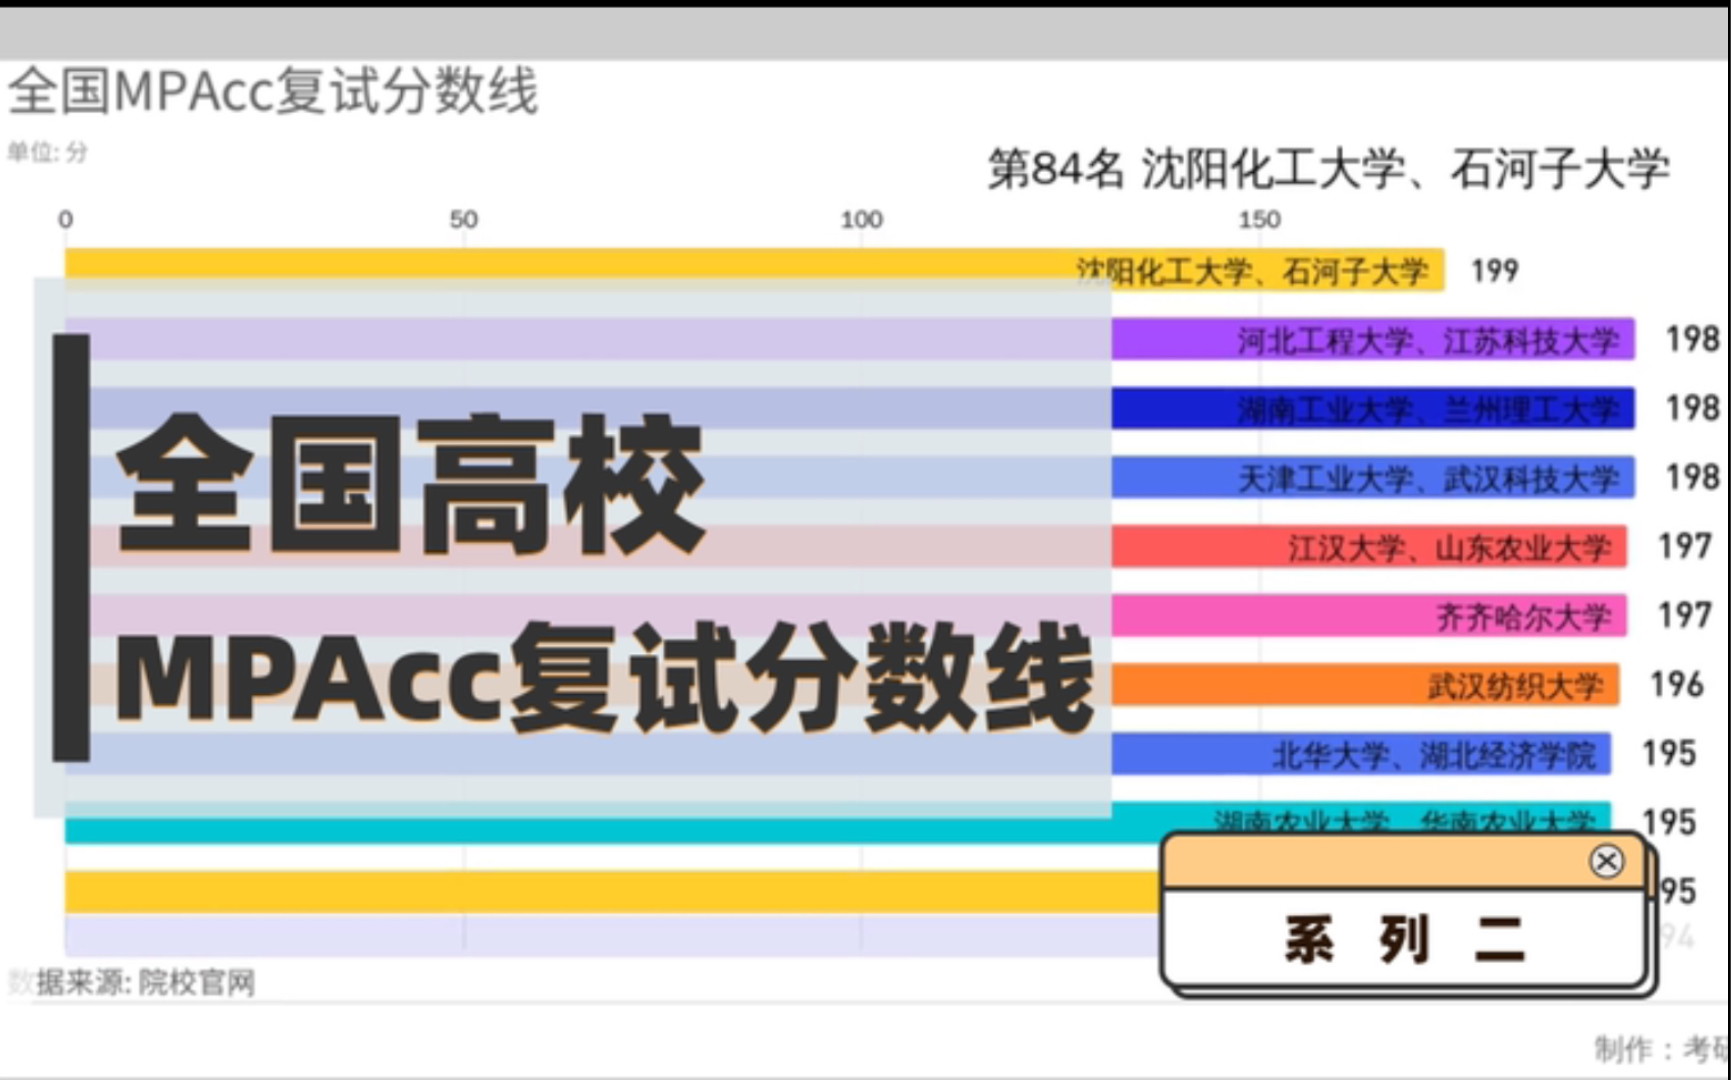The image size is (1731, 1080).
Task: Select the yellow bar 沈阳化工大学、石河子大学
Action: point(755,270)
